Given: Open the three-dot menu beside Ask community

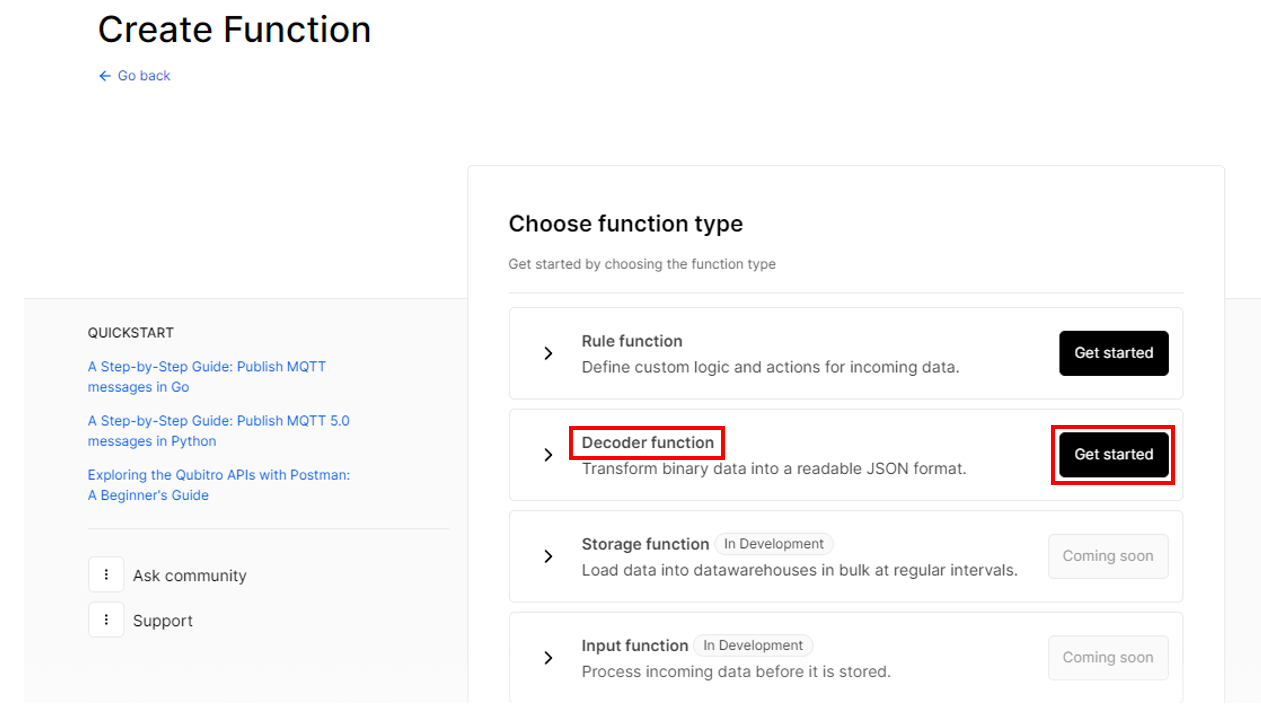Looking at the screenshot, I should click(x=106, y=575).
